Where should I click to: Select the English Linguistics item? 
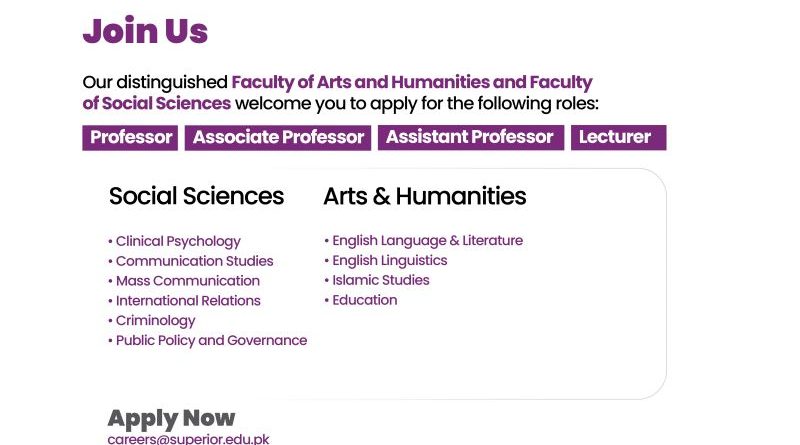[389, 261]
